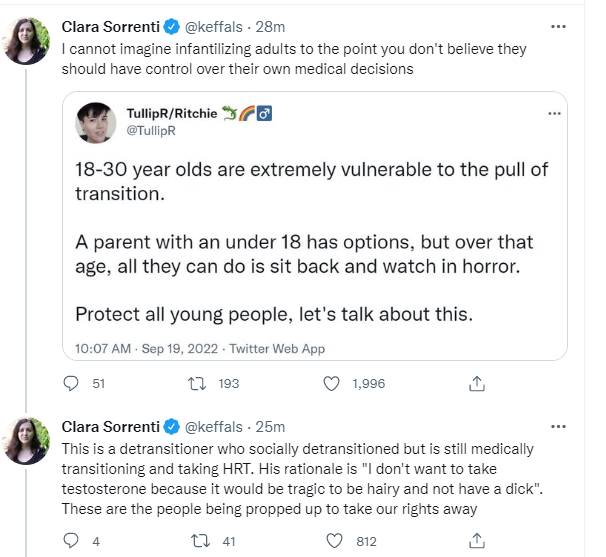Retweet the tweet showing 41 retweets

(197, 541)
